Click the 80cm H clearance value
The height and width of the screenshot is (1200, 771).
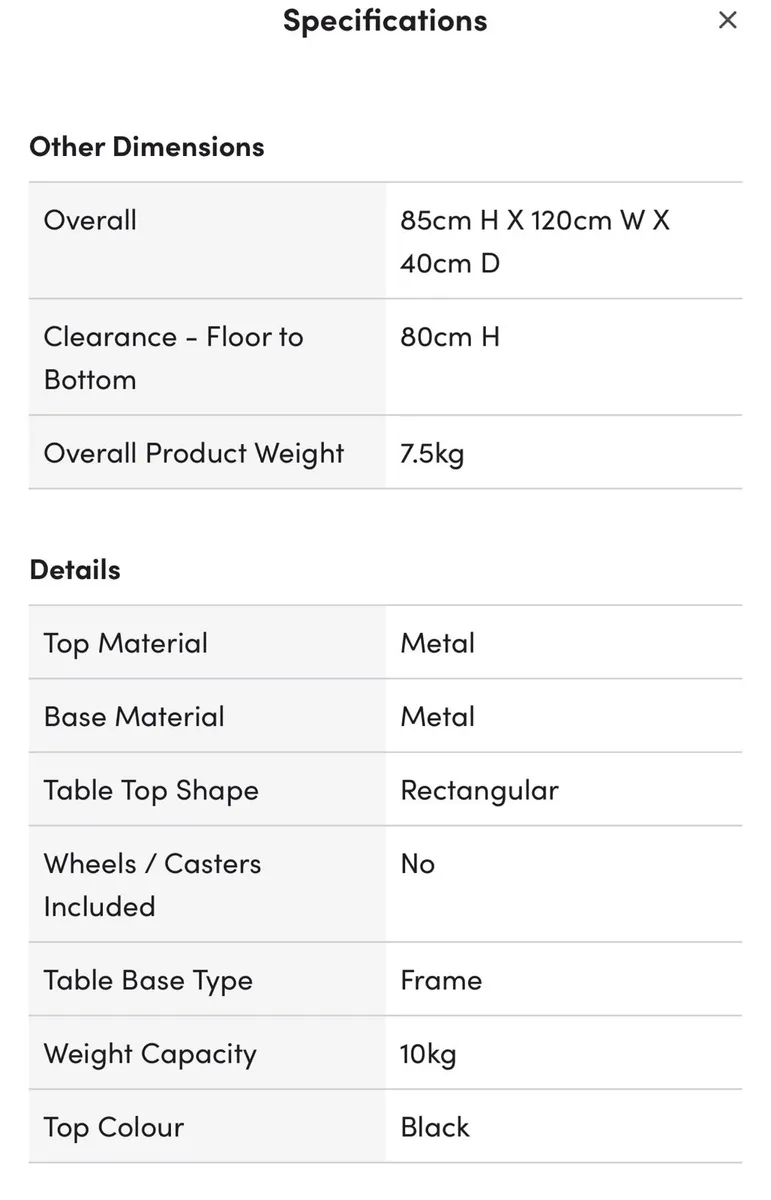(450, 337)
